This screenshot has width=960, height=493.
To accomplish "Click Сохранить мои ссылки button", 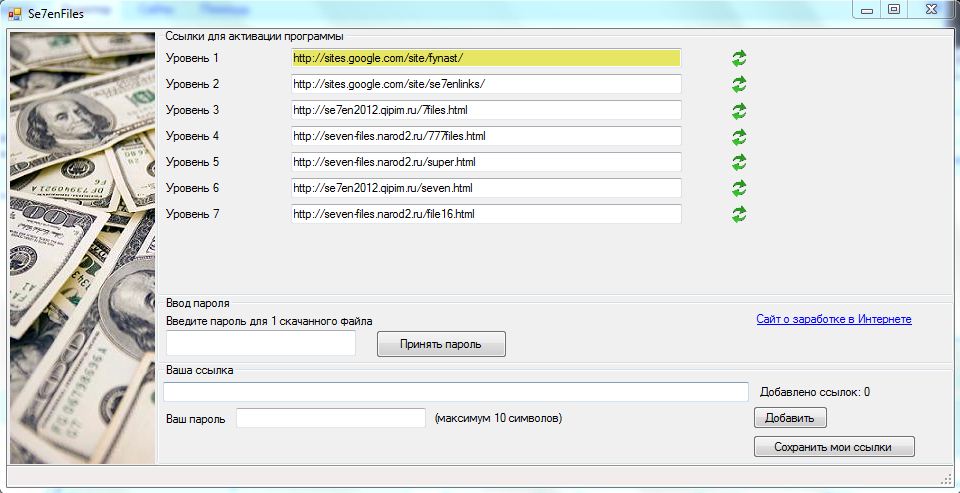I will coord(834,446).
